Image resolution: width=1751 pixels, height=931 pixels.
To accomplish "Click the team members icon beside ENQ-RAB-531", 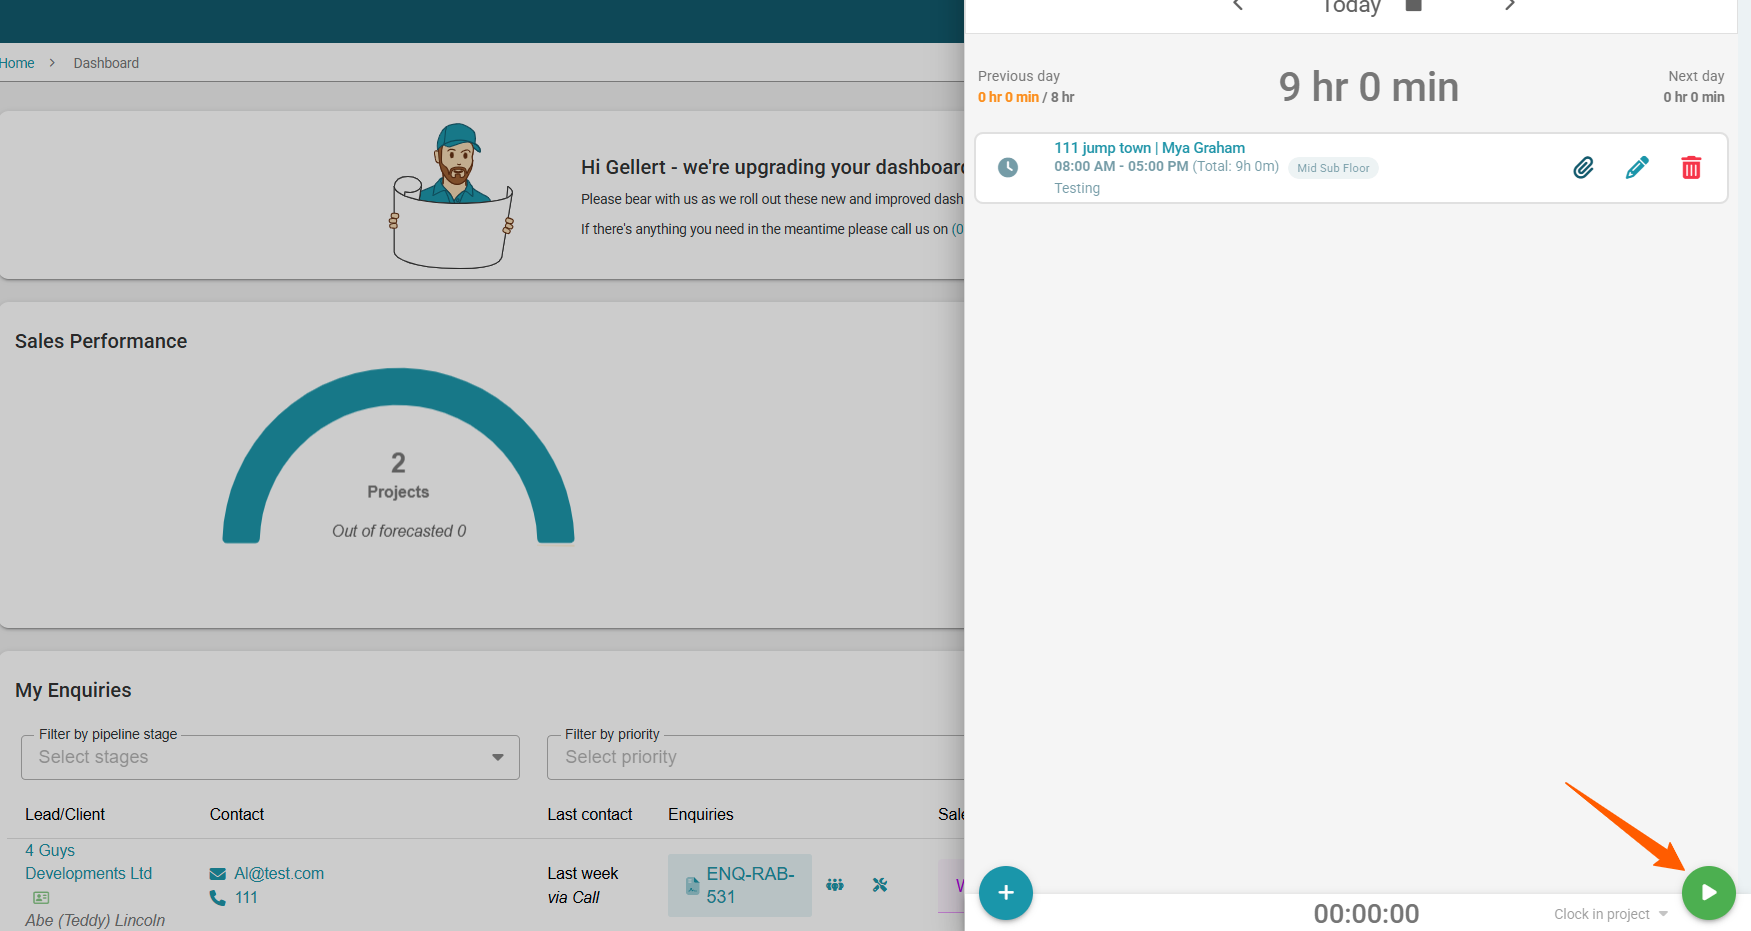I will click(835, 885).
